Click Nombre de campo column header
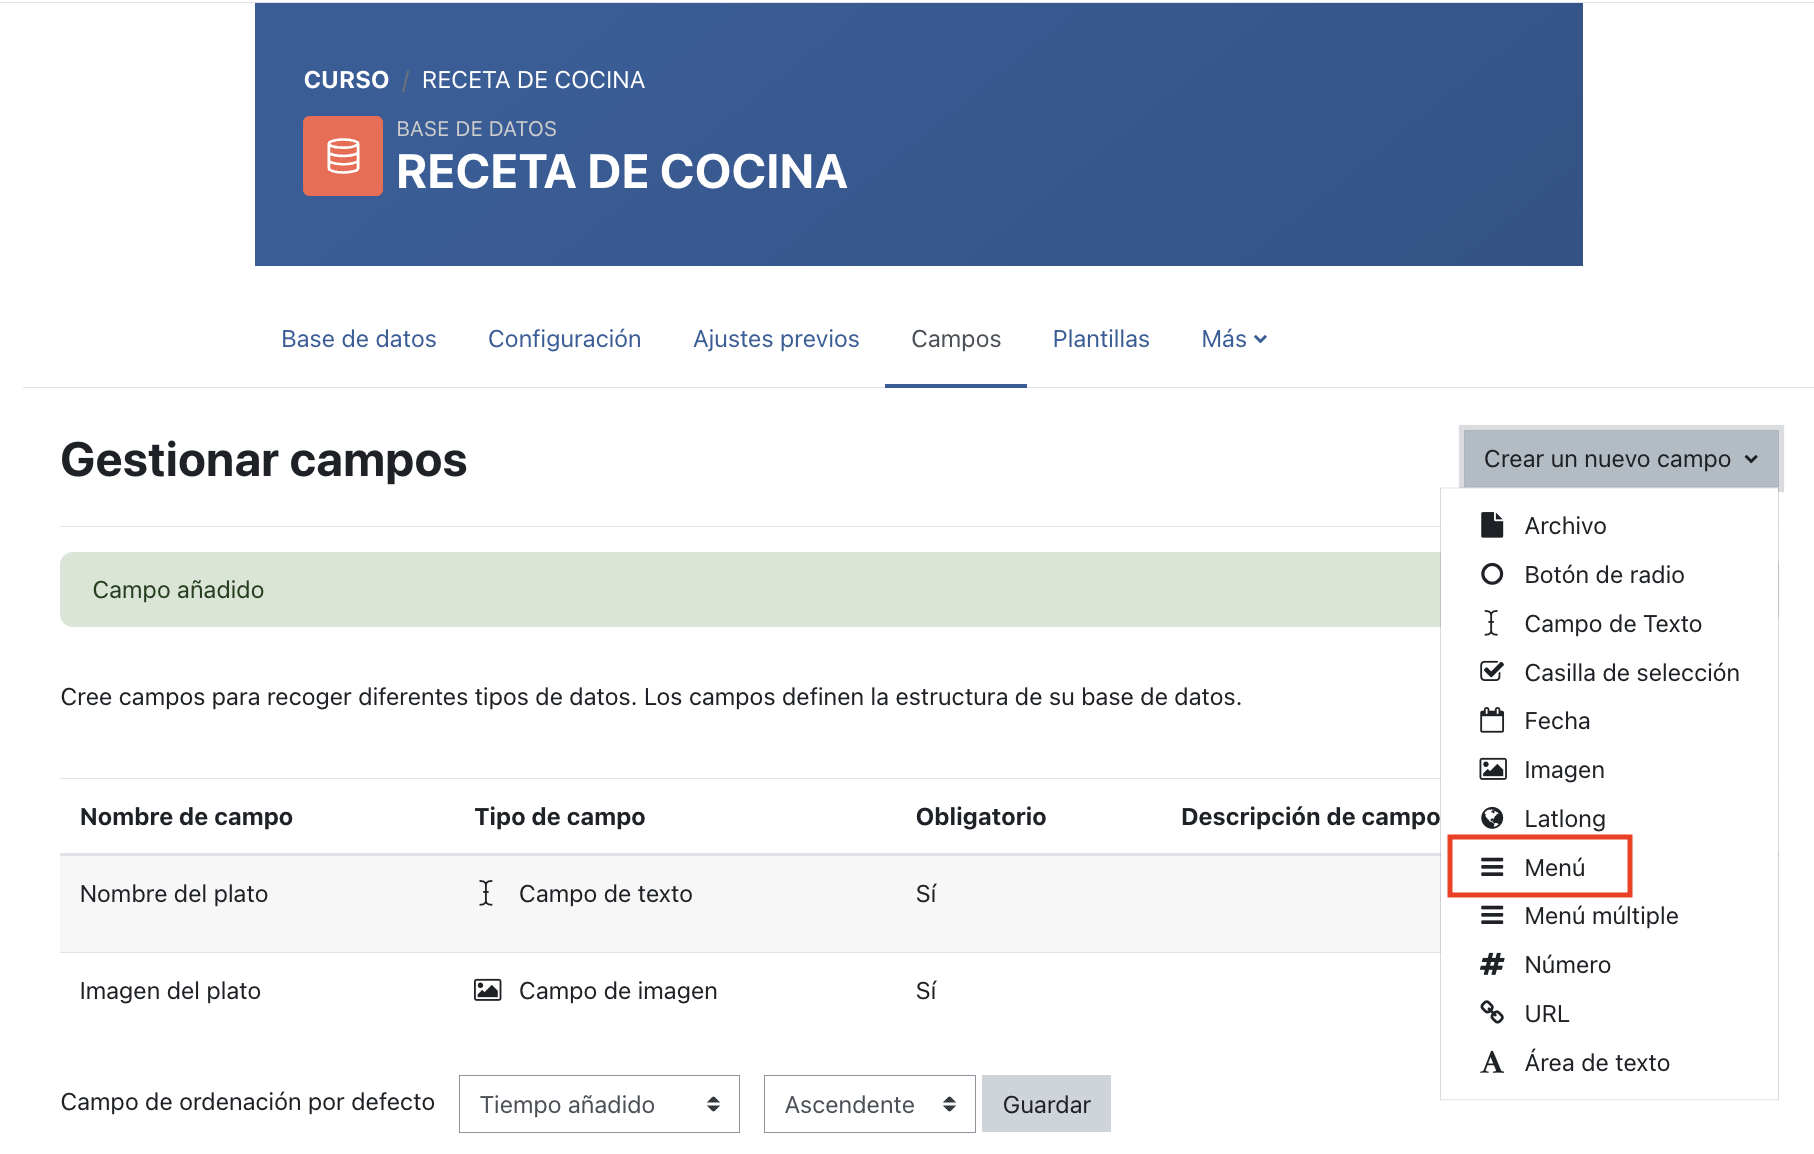This screenshot has height=1154, width=1814. coord(186,817)
